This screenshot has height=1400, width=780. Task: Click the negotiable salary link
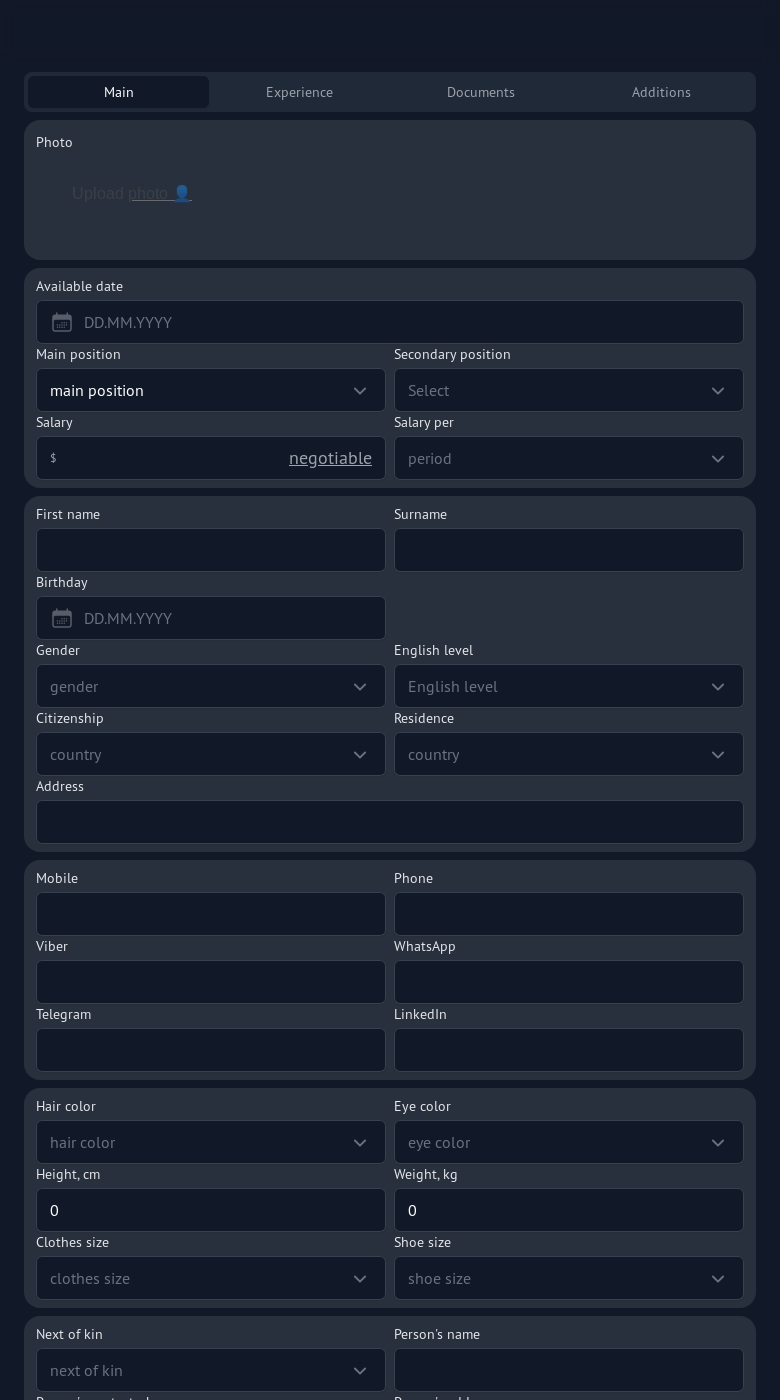tap(330, 458)
